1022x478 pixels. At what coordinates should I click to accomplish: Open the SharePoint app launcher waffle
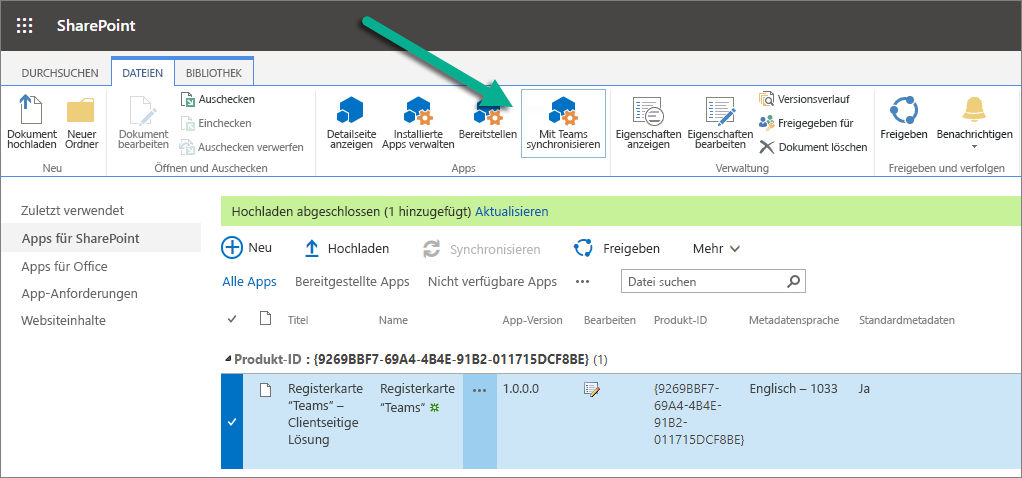pyautogui.click(x=24, y=25)
